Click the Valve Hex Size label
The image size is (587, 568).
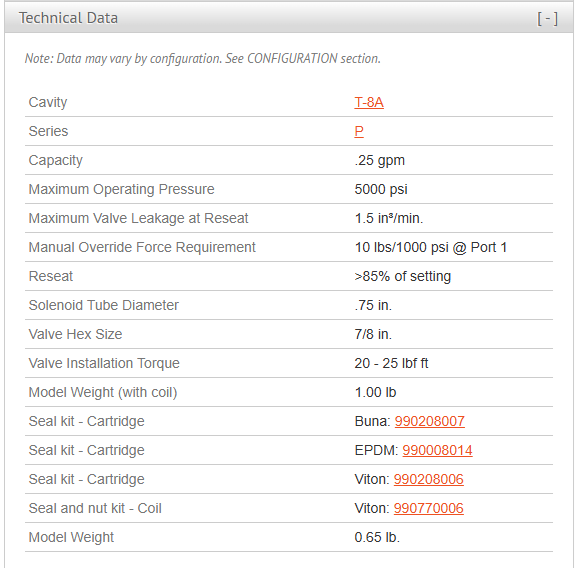pyautogui.click(x=75, y=334)
